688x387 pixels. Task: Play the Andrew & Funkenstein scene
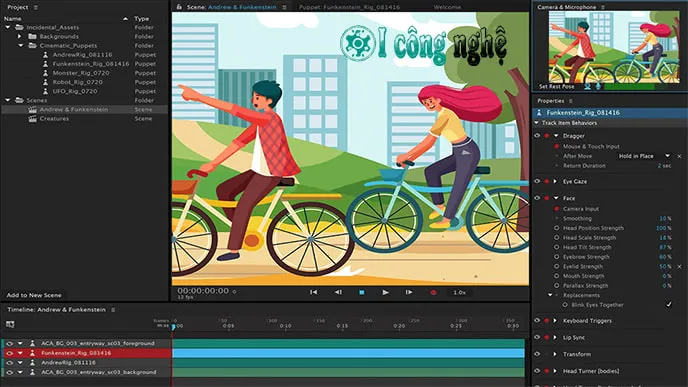[x=385, y=292]
